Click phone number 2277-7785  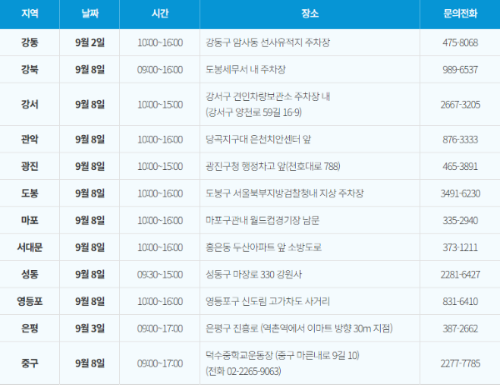[460, 363]
